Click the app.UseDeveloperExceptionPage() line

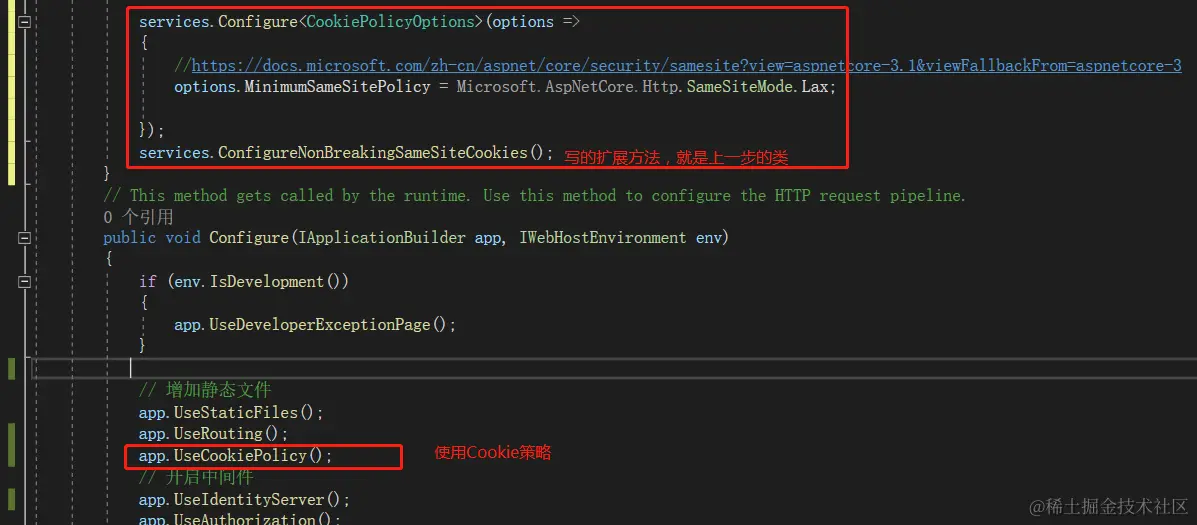click(x=315, y=325)
